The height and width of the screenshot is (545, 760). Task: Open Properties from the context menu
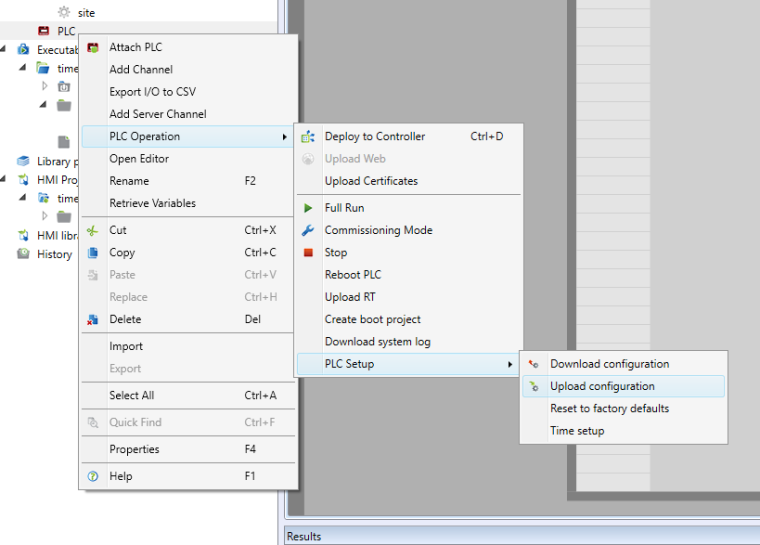click(x=134, y=450)
